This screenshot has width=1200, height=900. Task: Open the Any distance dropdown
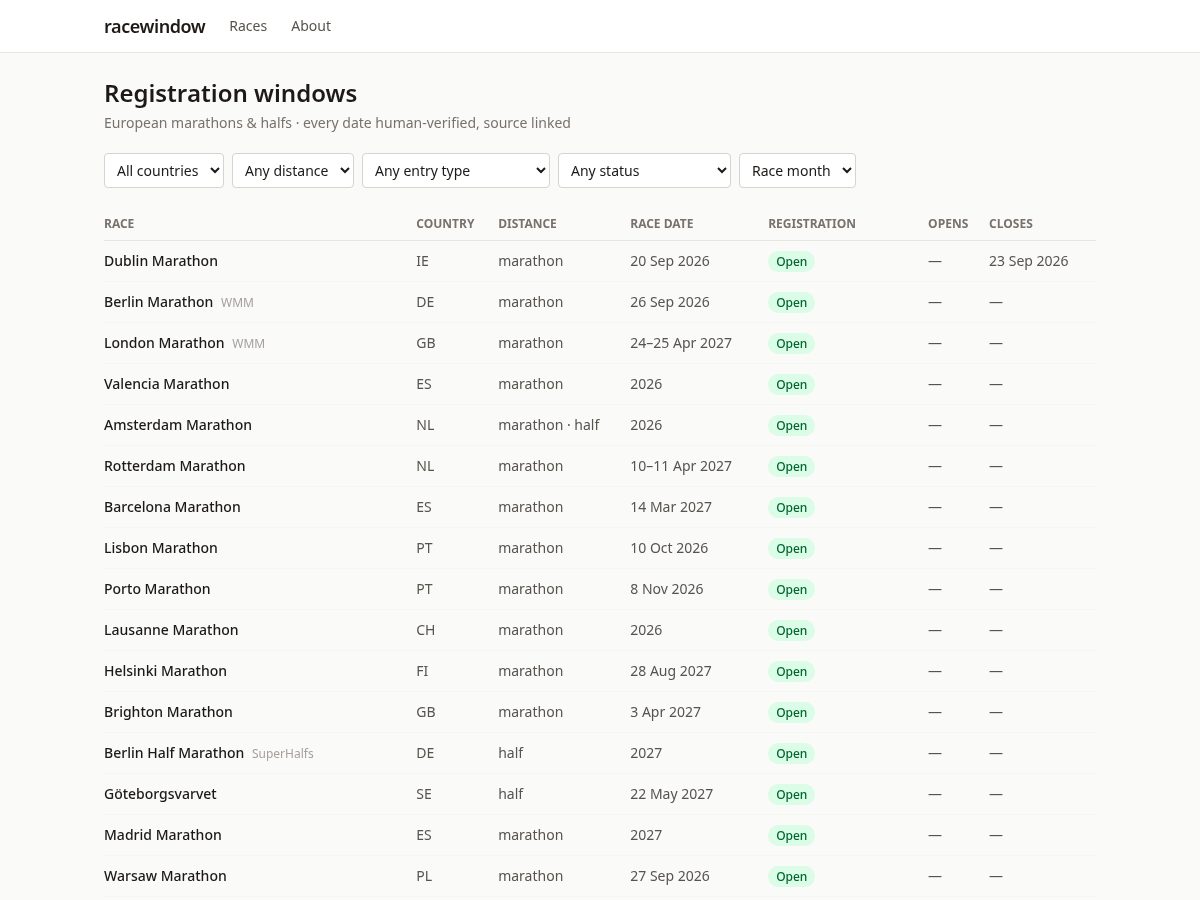(x=293, y=170)
